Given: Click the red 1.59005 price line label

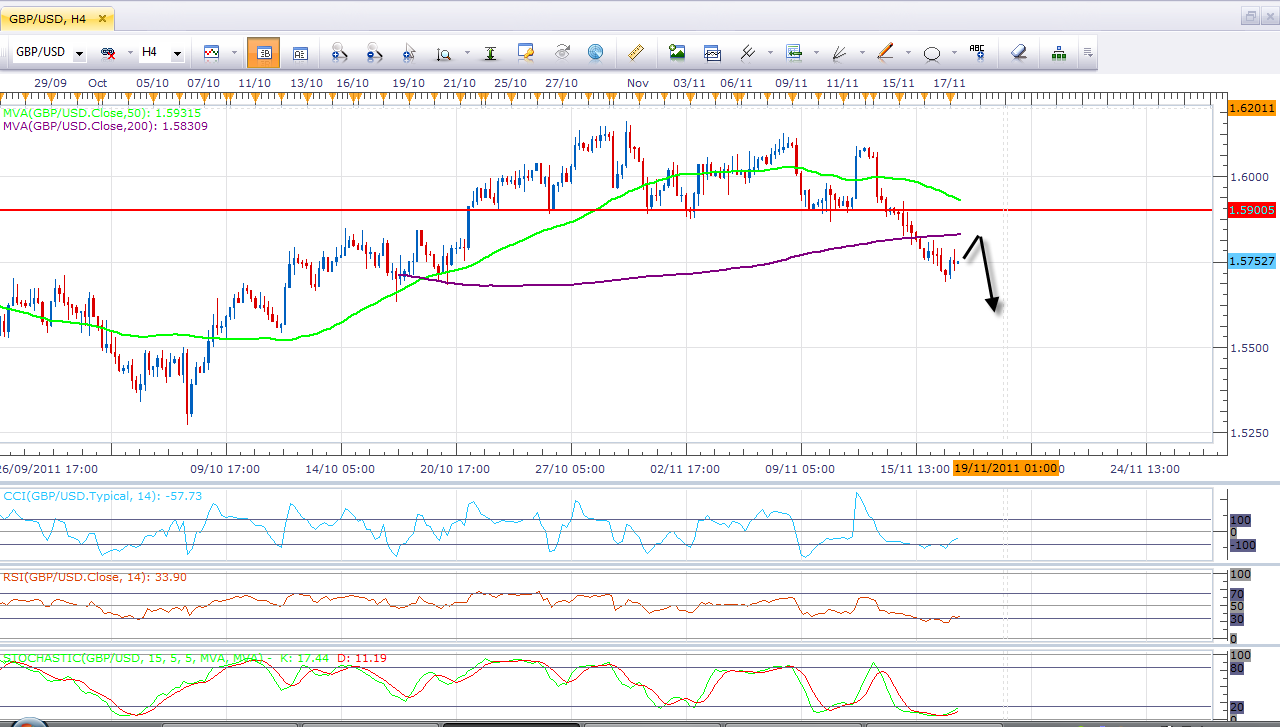Looking at the screenshot, I should pos(1251,210).
